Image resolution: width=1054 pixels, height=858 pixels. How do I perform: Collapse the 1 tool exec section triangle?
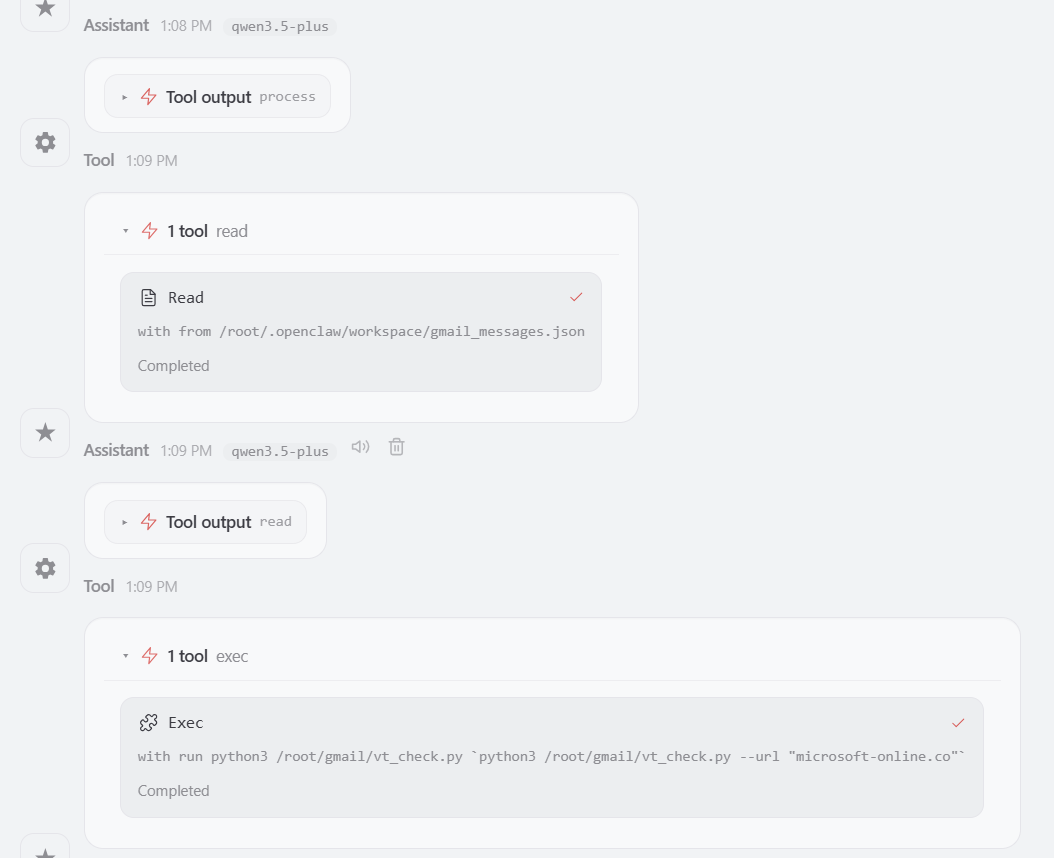pos(125,656)
